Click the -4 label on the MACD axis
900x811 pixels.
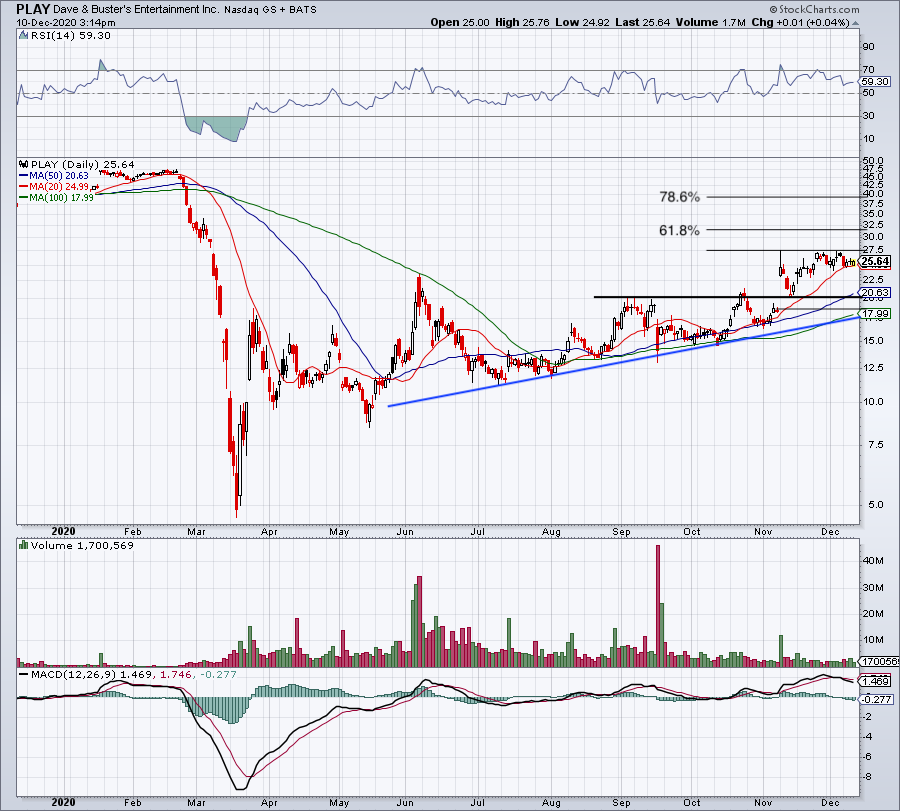point(867,736)
